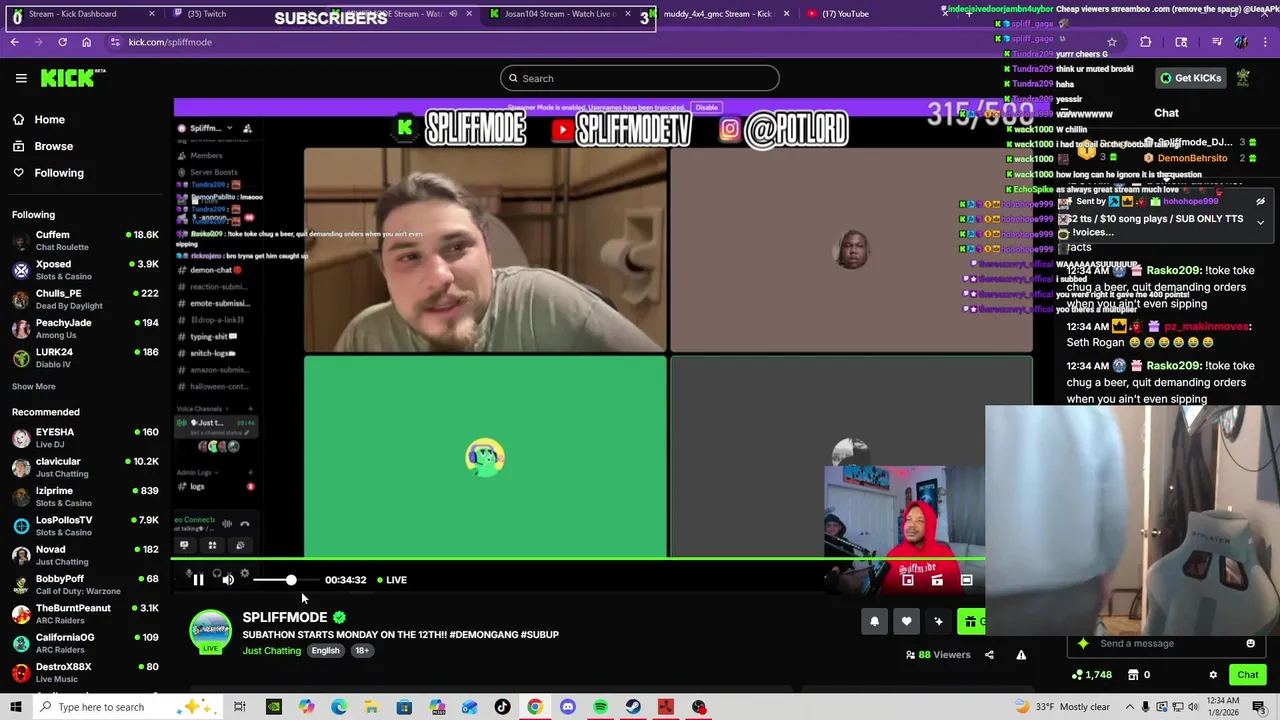1280x720 pixels.
Task: Open SPLIFFMODE channel avatar
Action: [x=210, y=632]
